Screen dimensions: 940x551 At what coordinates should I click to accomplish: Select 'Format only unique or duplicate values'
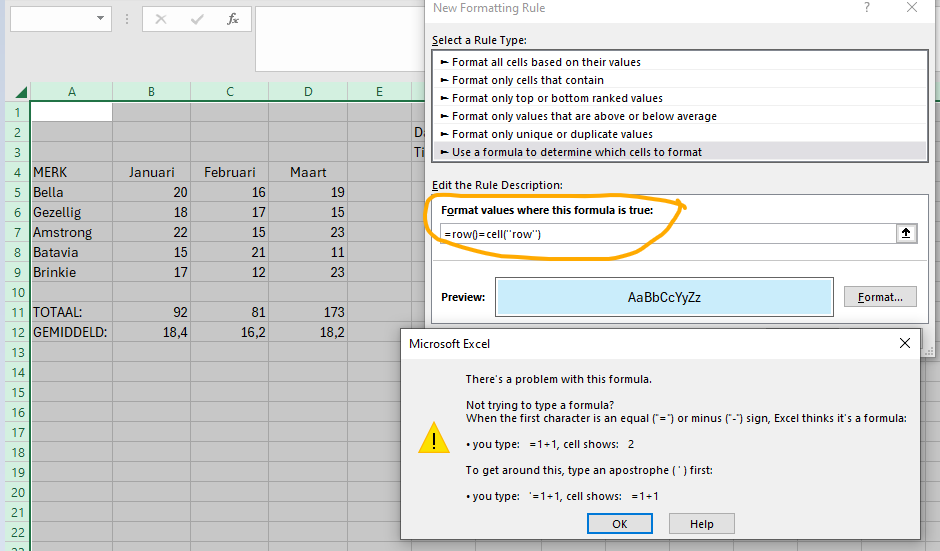[x=679, y=134]
